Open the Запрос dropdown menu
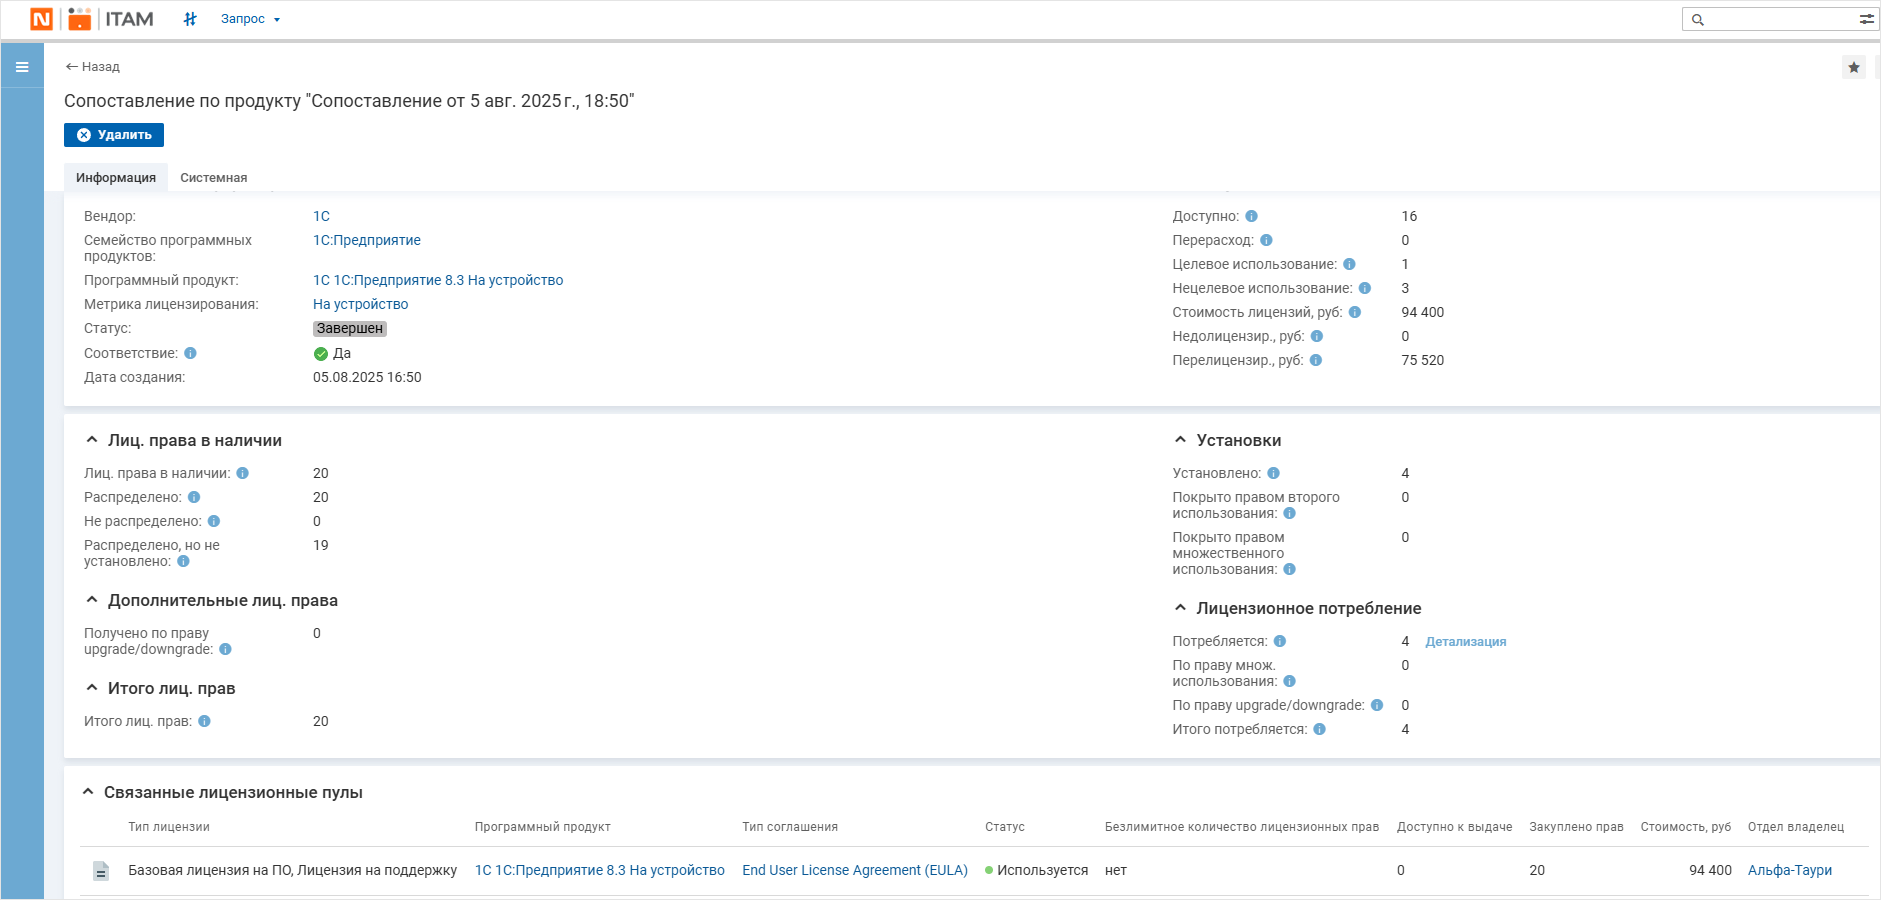1881x900 pixels. click(250, 19)
